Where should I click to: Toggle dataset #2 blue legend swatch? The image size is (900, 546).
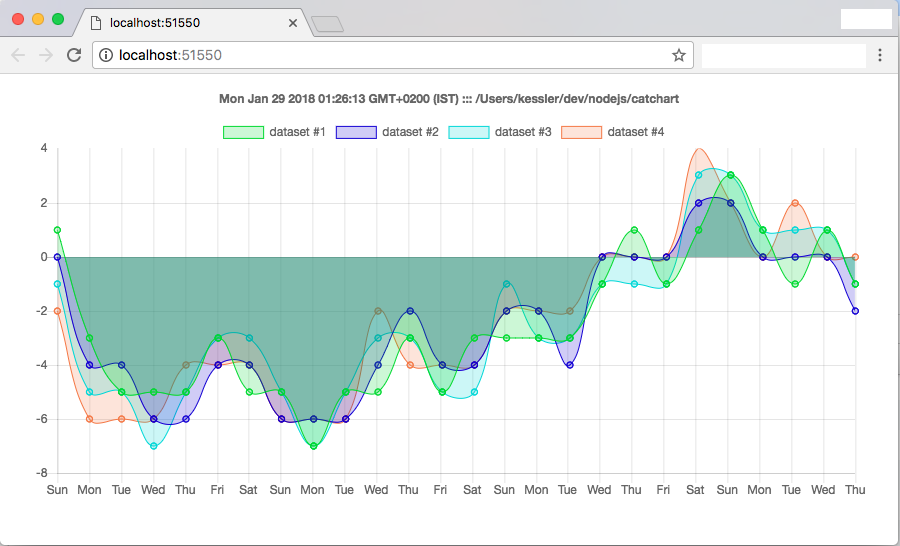(356, 132)
